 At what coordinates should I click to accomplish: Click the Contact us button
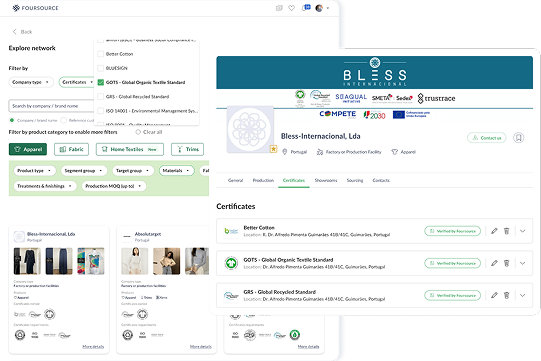(486, 138)
